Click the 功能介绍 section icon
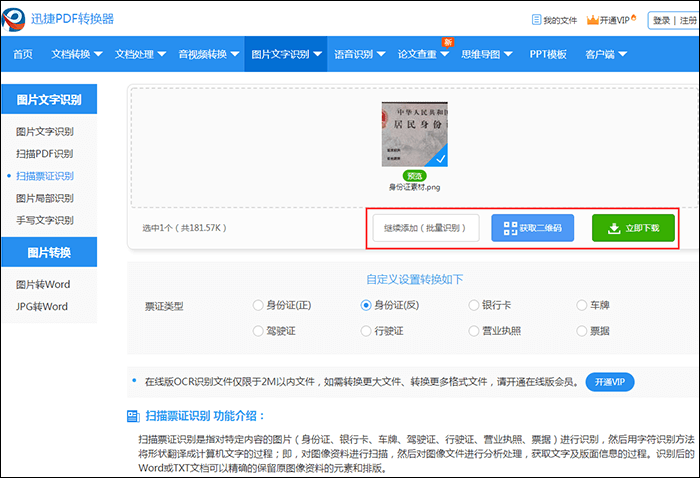This screenshot has width=700, height=478. tap(133, 416)
